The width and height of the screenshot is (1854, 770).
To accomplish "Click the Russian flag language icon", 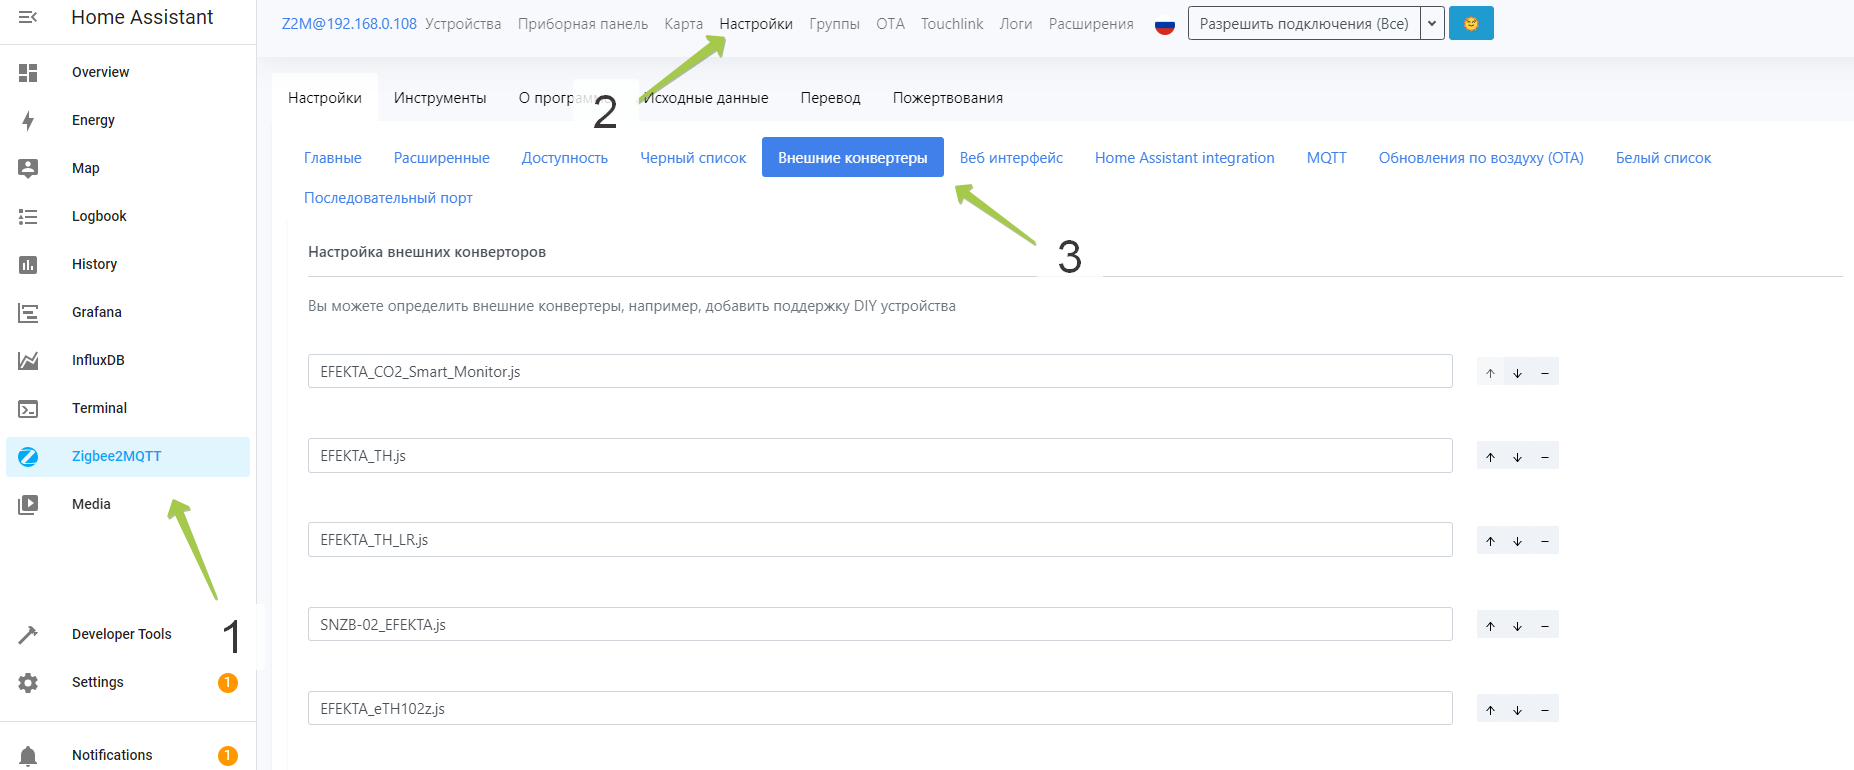I will [x=1164, y=24].
